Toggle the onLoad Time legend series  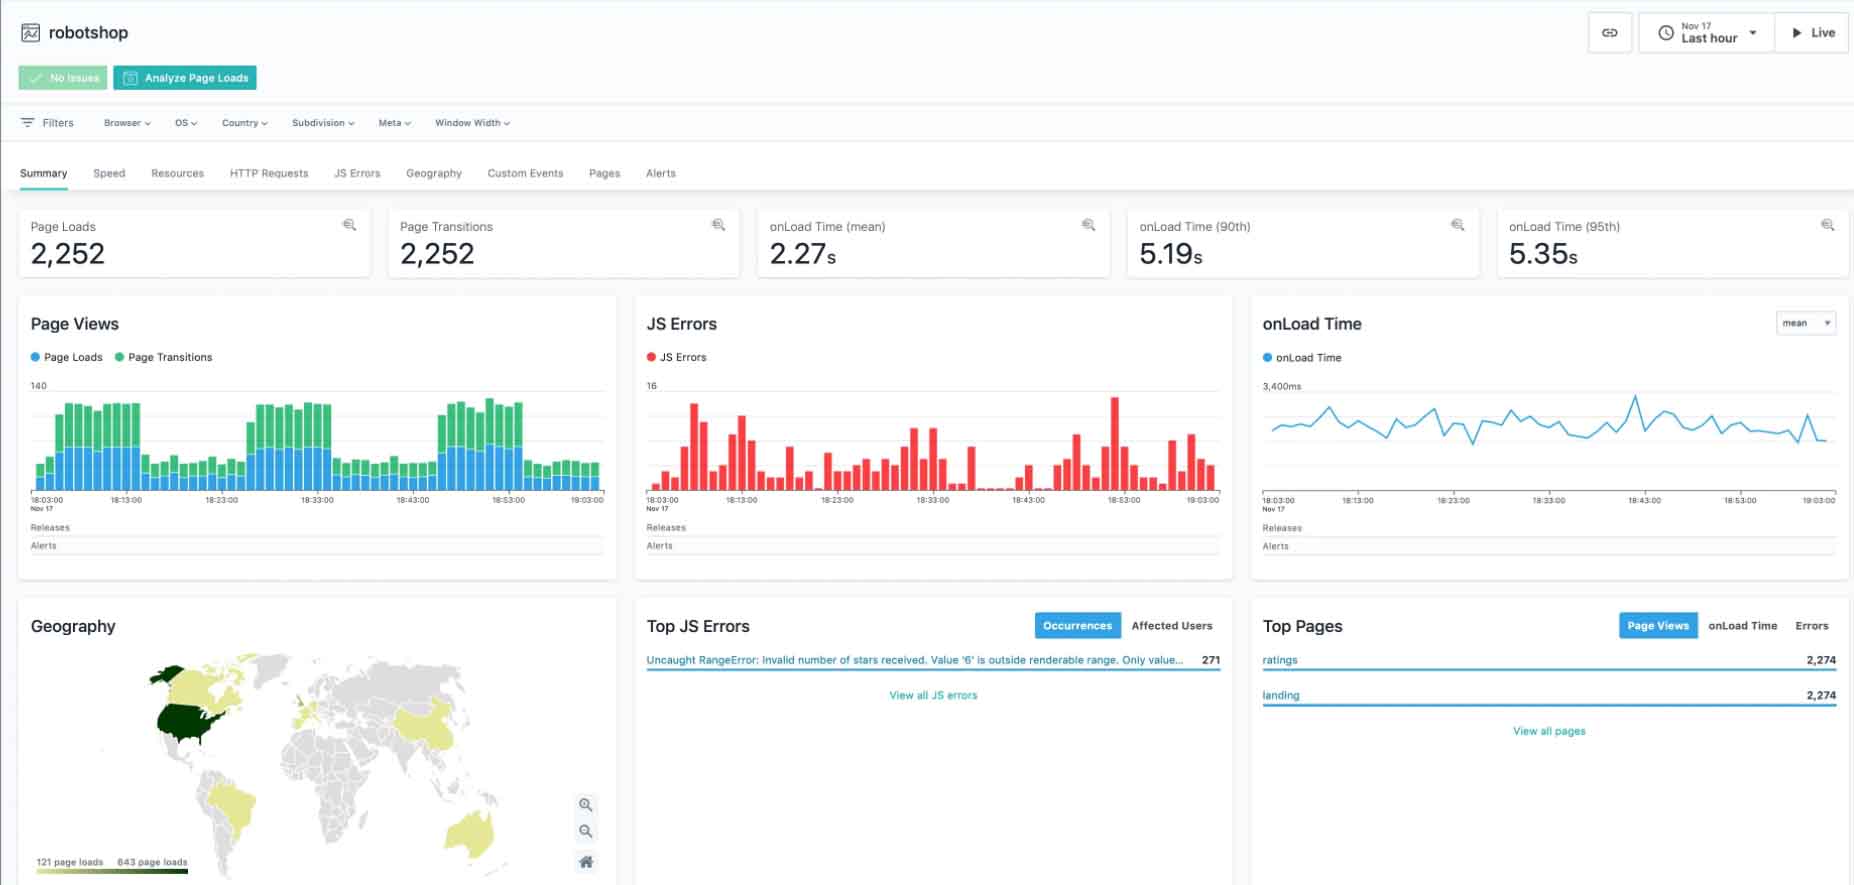(x=1302, y=357)
